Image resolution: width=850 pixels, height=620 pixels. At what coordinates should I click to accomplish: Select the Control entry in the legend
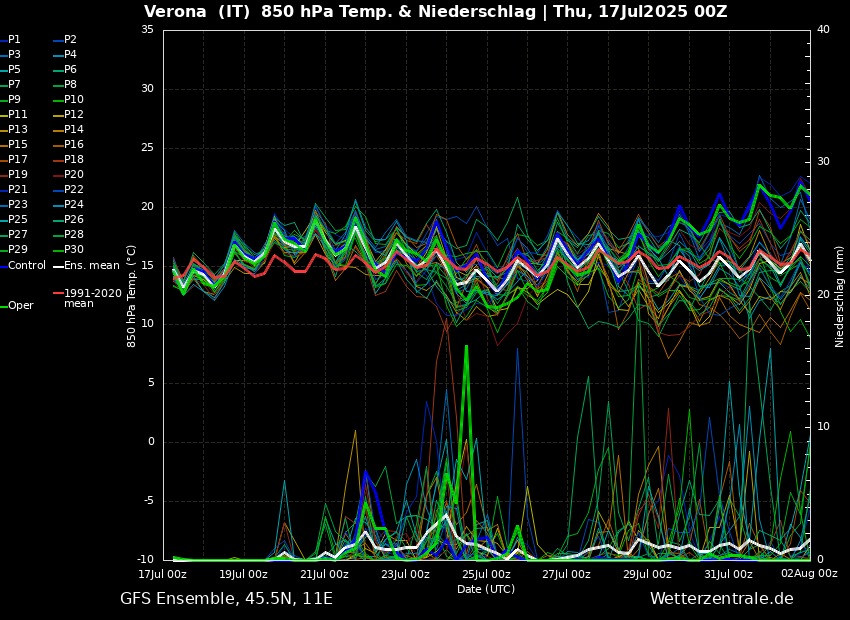(x=27, y=265)
